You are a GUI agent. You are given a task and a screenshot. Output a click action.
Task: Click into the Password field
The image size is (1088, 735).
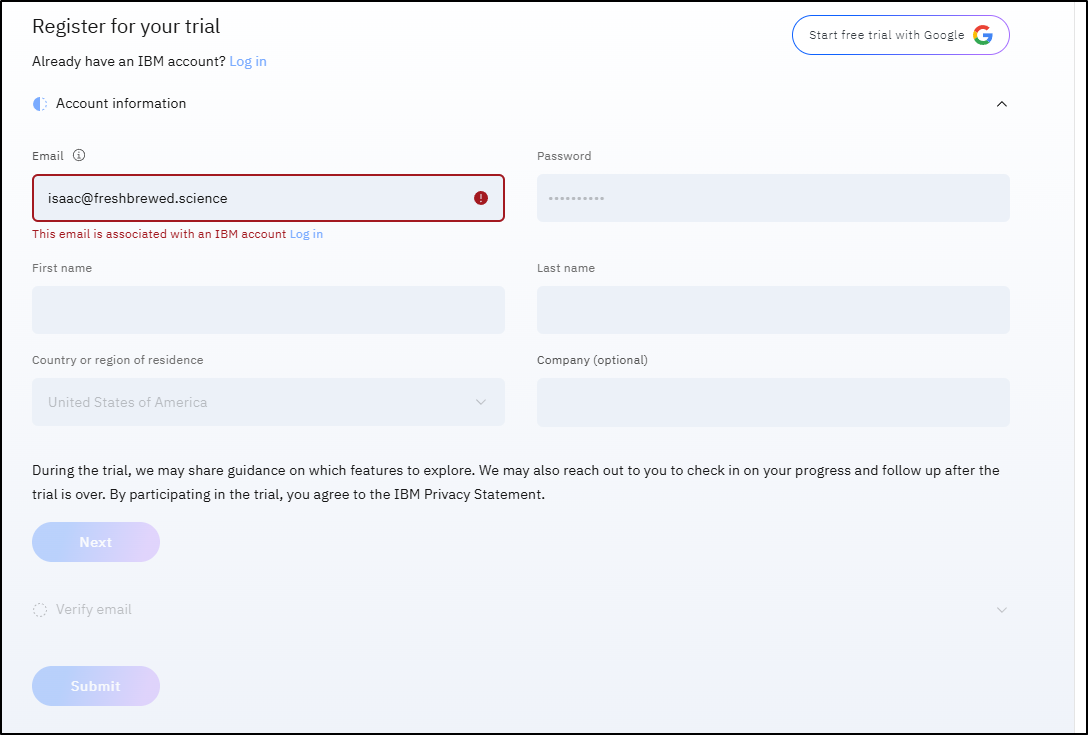pyautogui.click(x=773, y=198)
